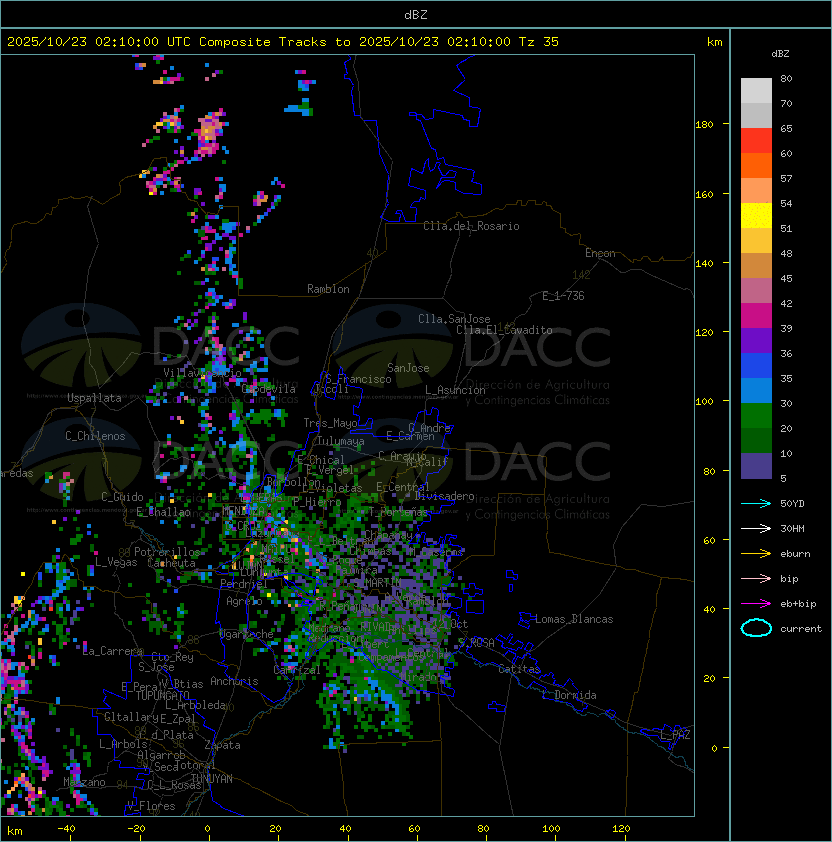The width and height of the screenshot is (832, 842).
Task: Click the 'Potrerillos' map label
Action: [x=167, y=551]
